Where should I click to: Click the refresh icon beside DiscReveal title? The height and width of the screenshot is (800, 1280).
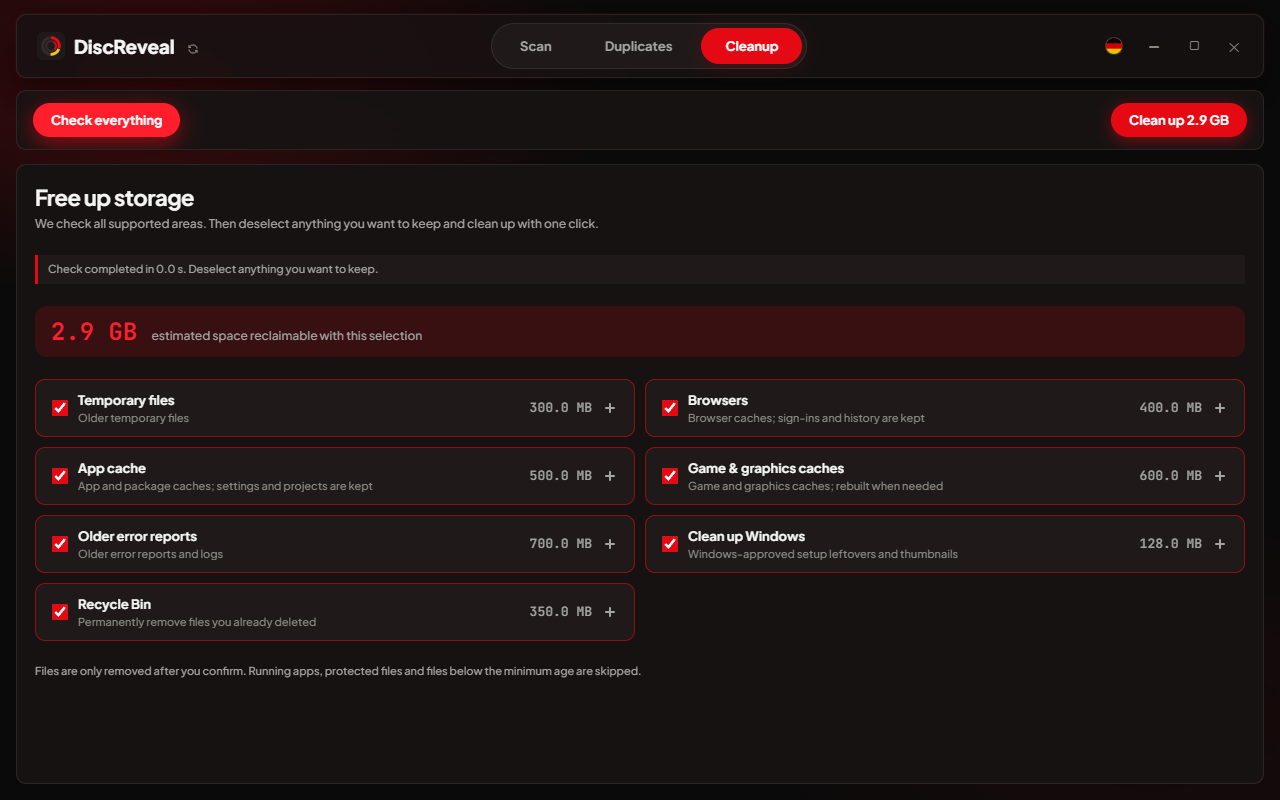[193, 48]
